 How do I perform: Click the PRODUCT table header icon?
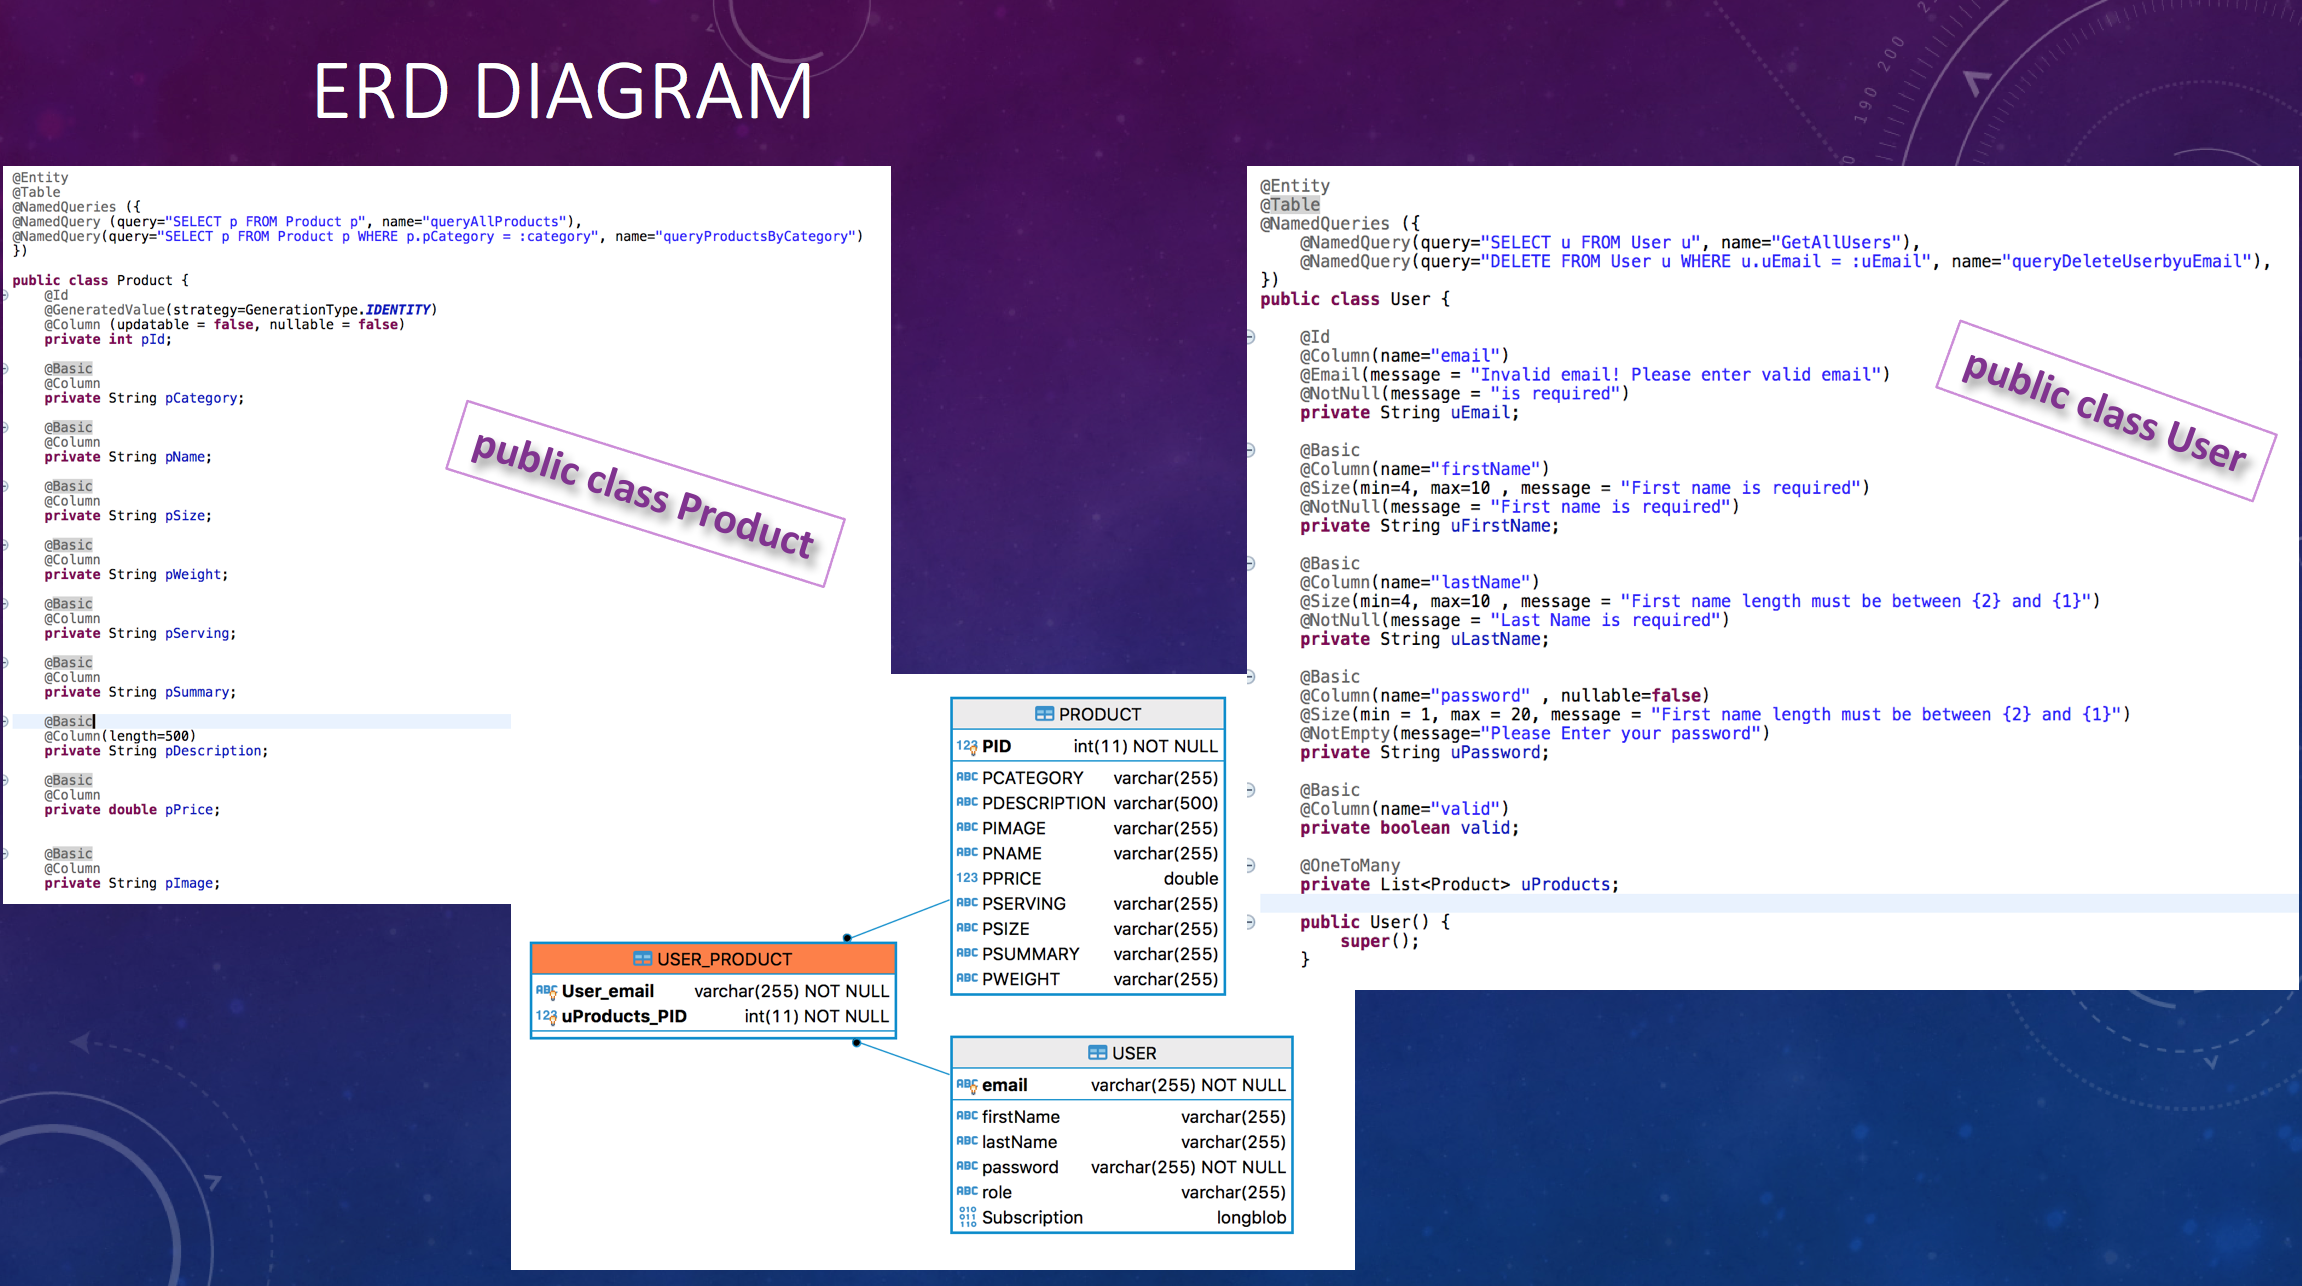point(1044,714)
